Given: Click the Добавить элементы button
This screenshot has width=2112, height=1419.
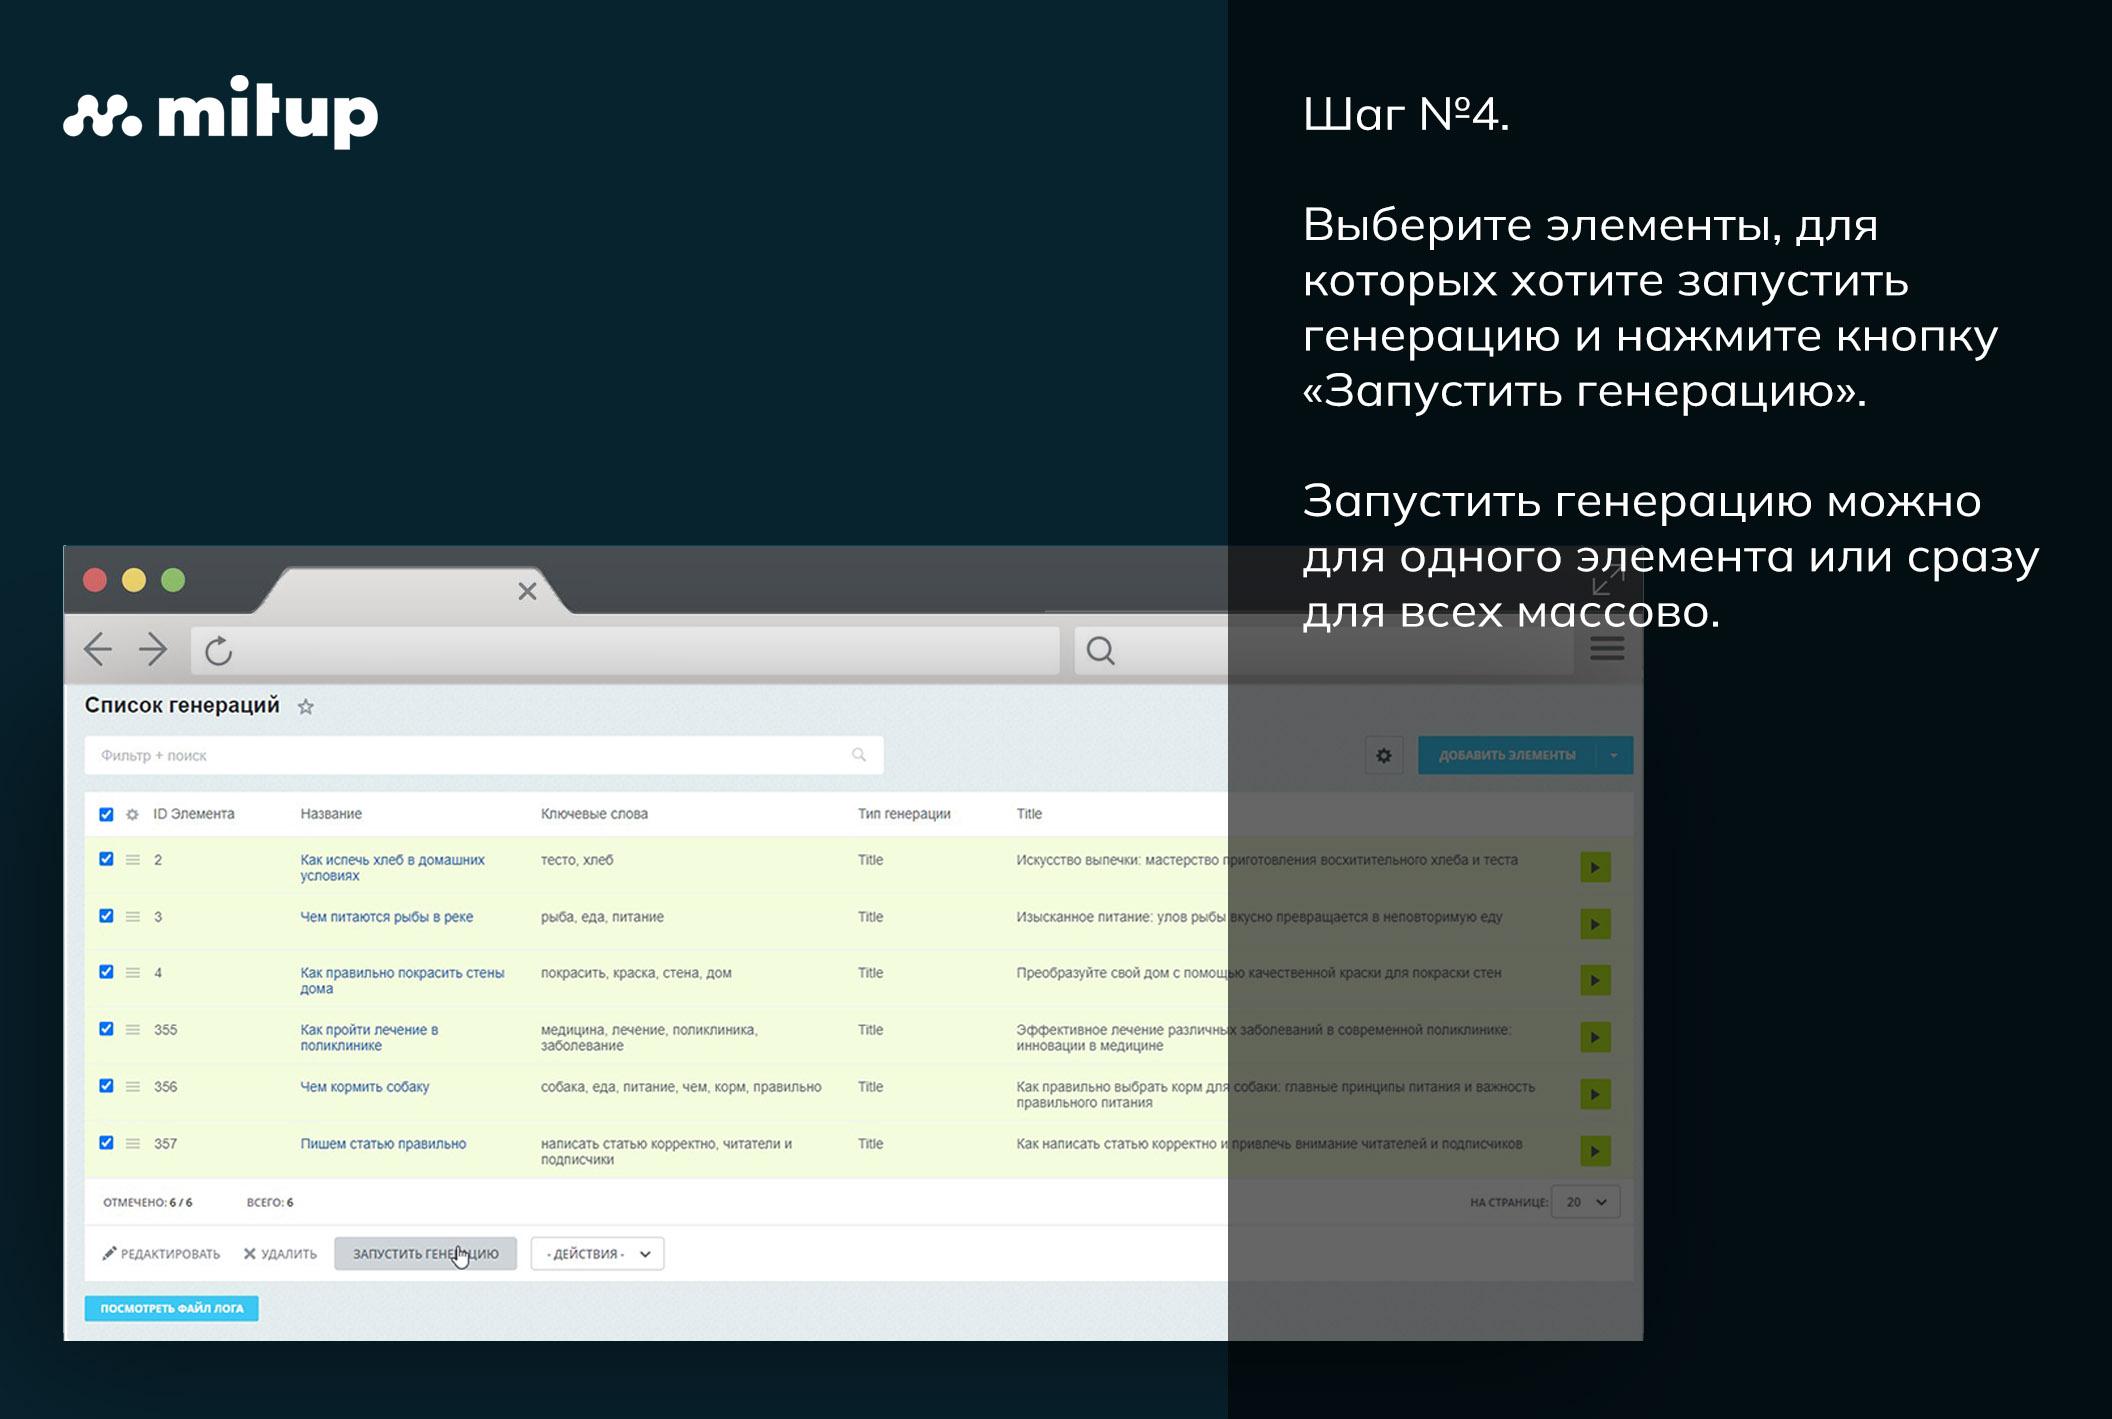Looking at the screenshot, I should tap(1507, 755).
